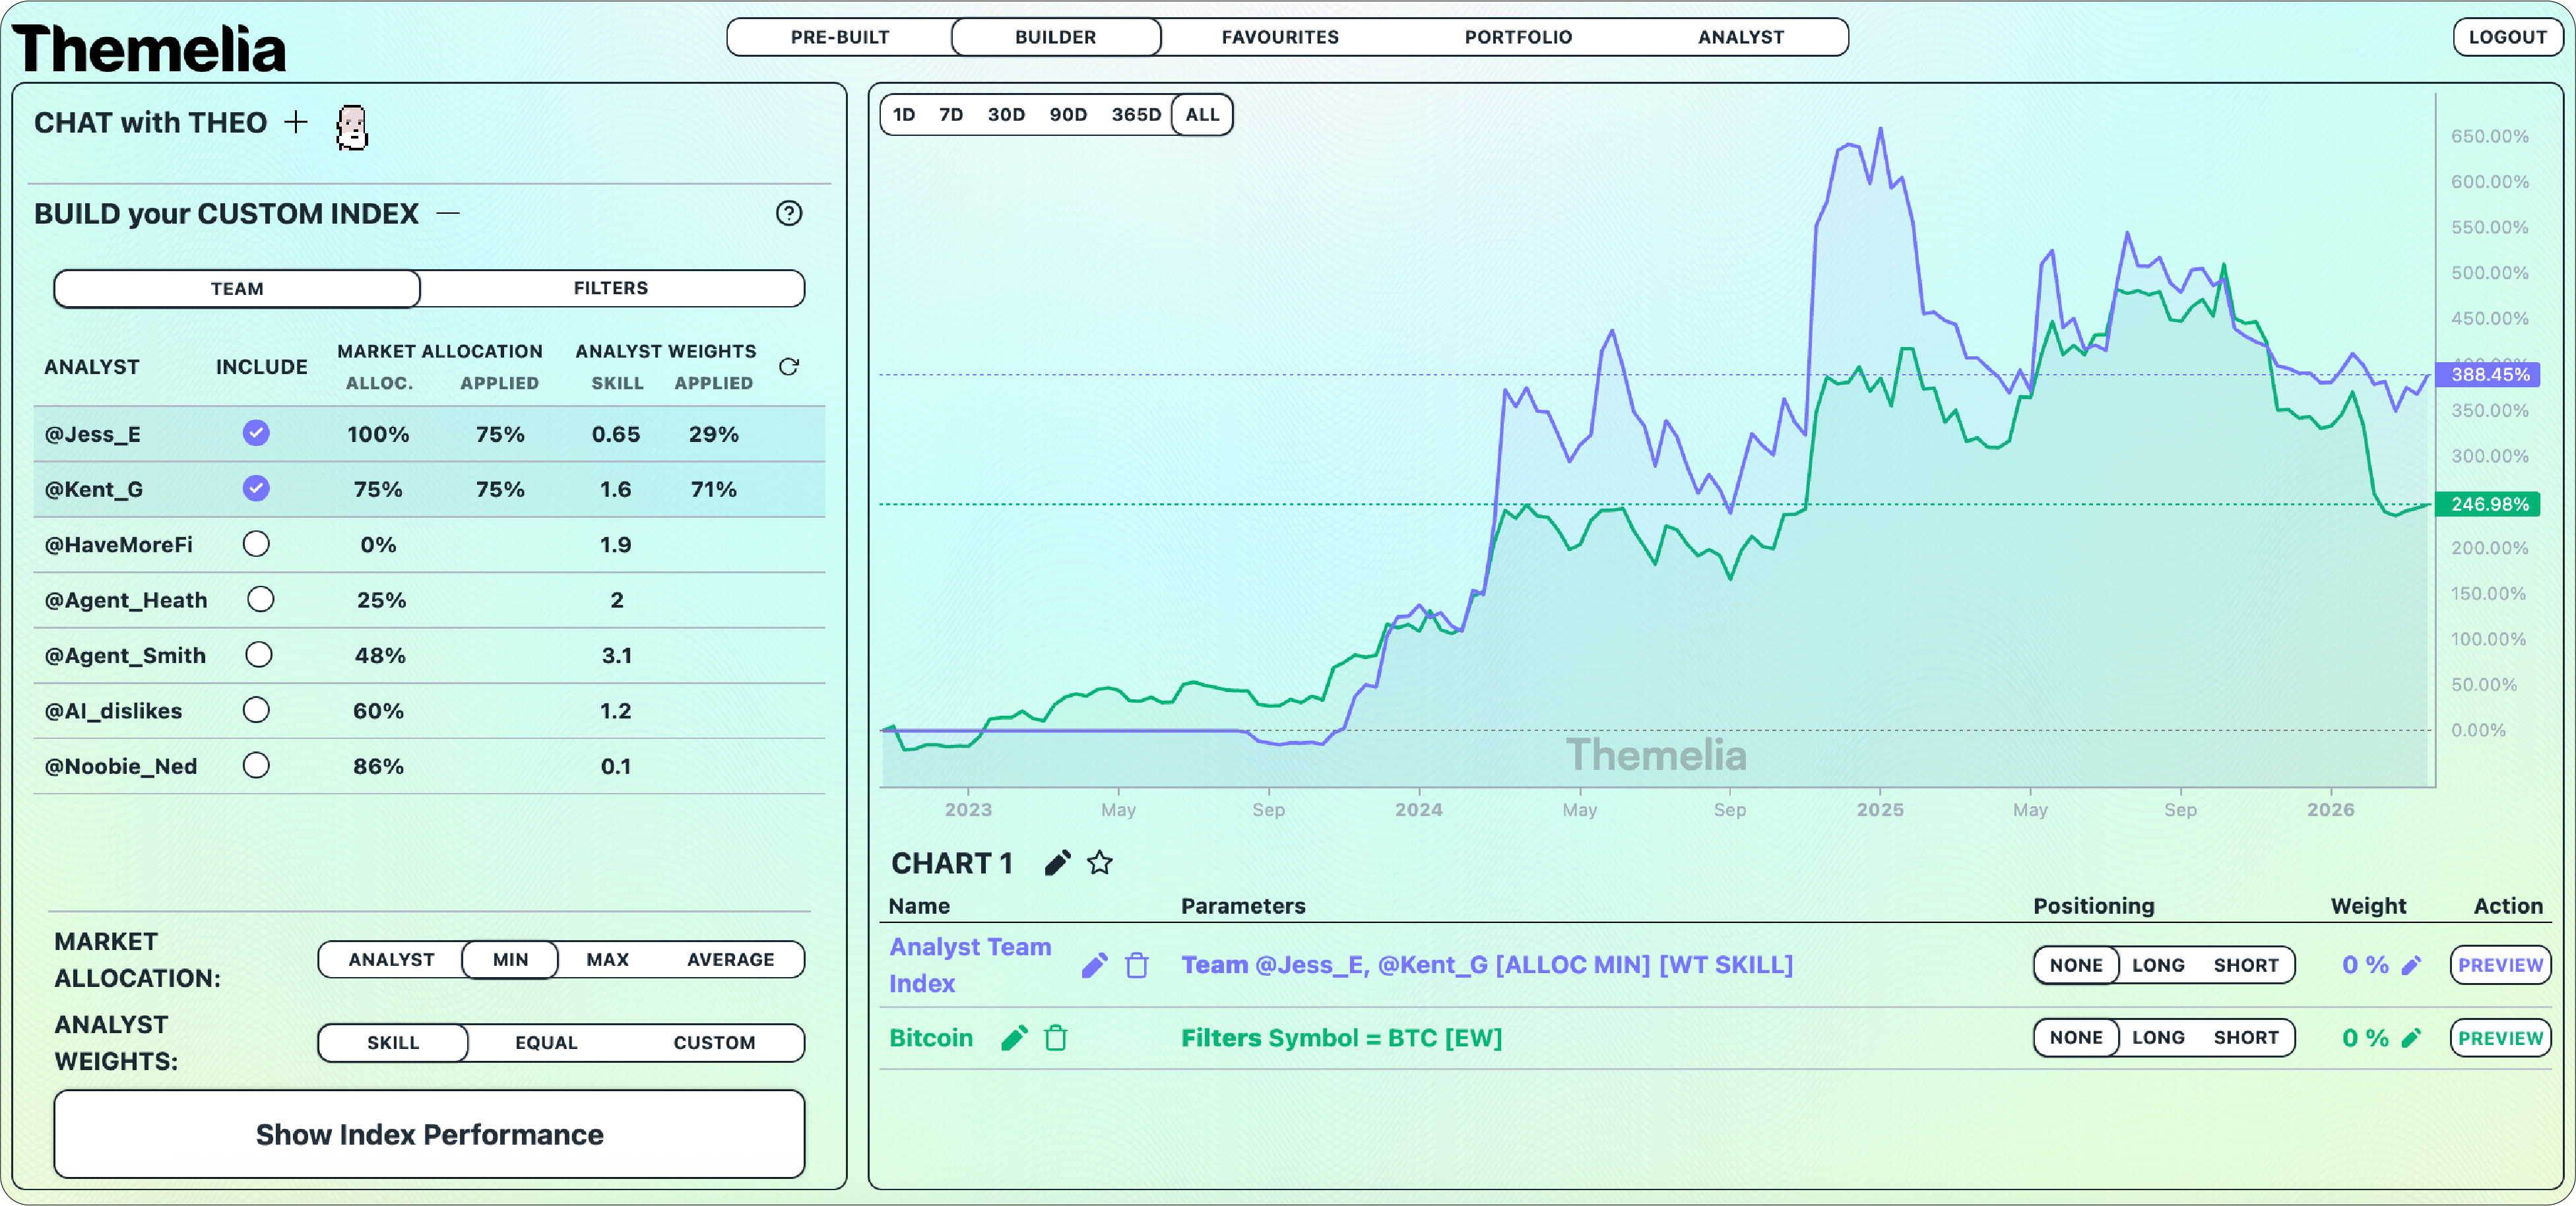Click the Theo avatar icon
2576x1206 pixels.
pos(351,128)
